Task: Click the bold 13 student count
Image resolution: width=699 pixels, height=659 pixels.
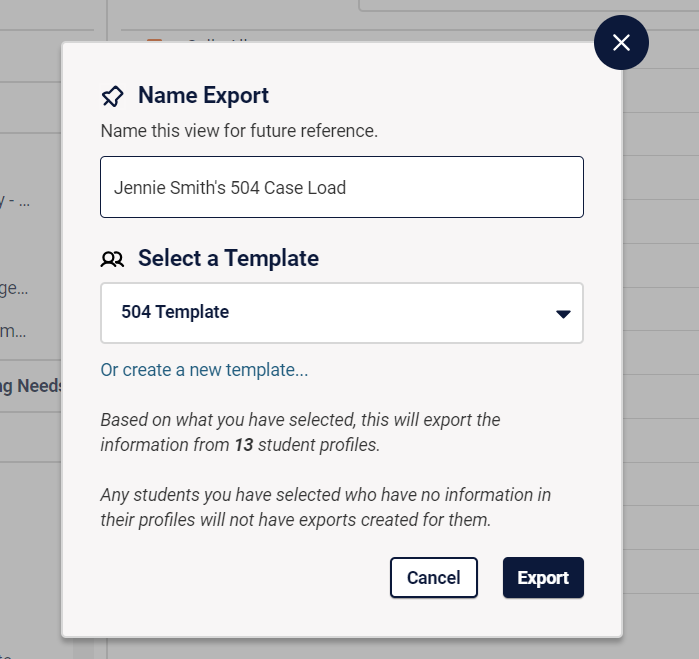Action: click(244, 445)
